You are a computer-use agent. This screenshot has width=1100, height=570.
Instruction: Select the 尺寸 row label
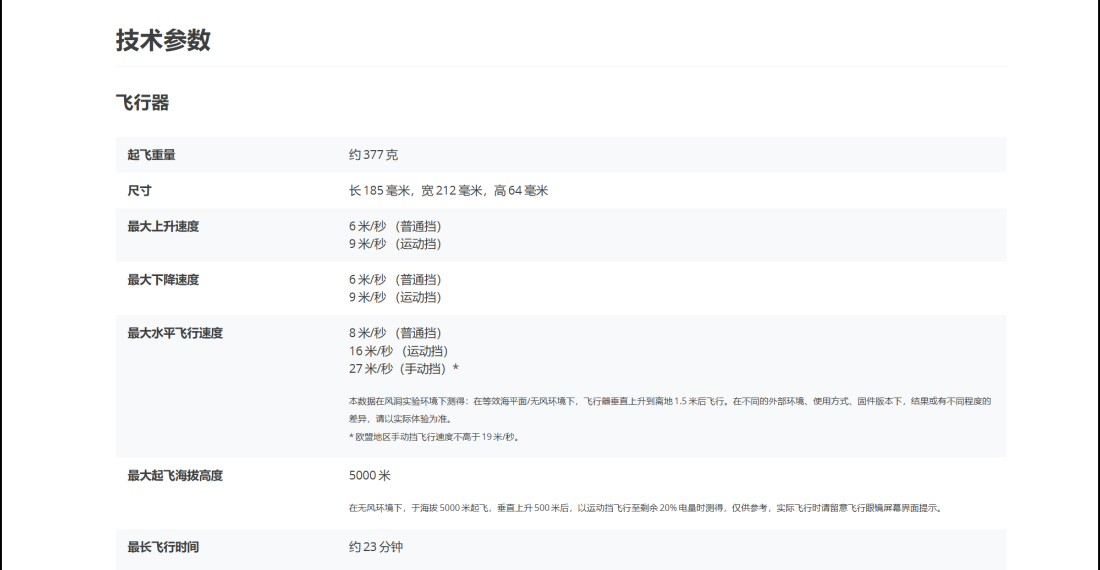tap(139, 190)
